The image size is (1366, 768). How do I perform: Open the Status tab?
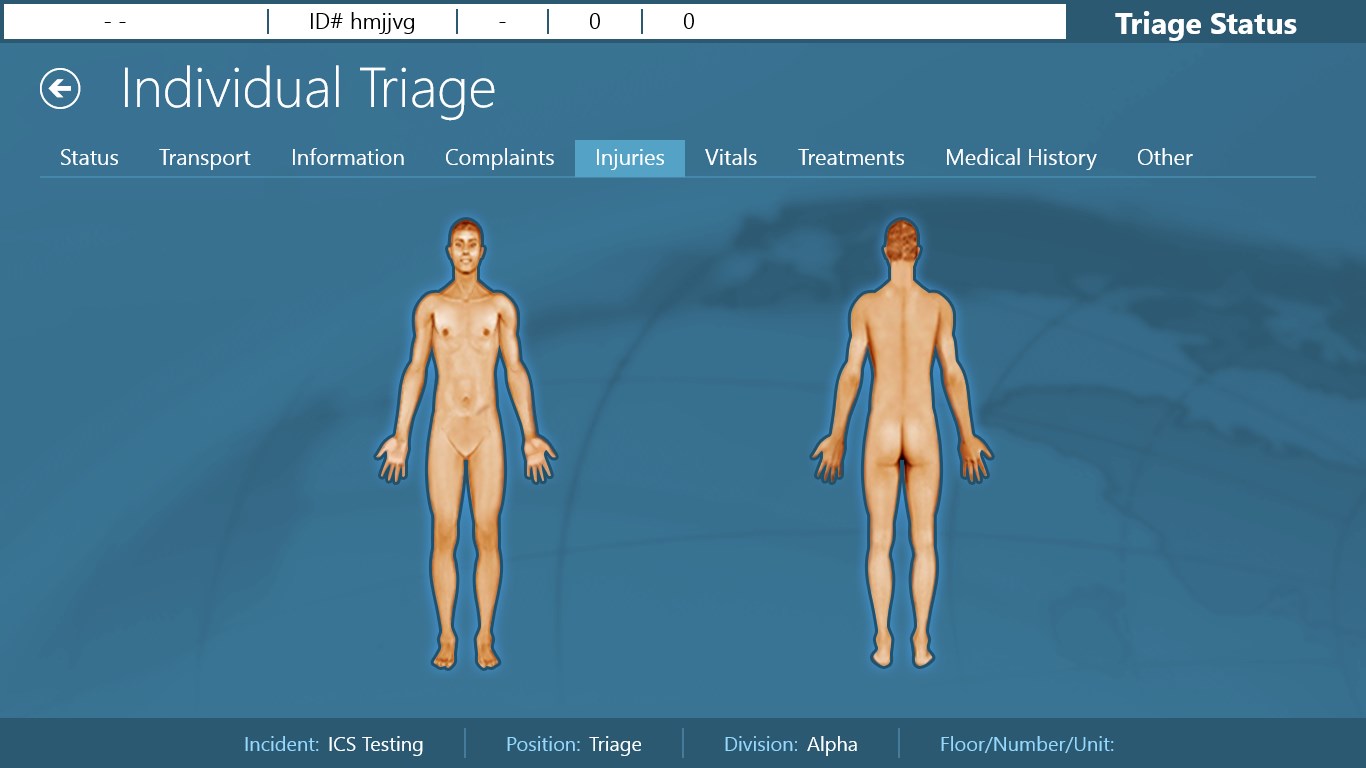point(89,158)
